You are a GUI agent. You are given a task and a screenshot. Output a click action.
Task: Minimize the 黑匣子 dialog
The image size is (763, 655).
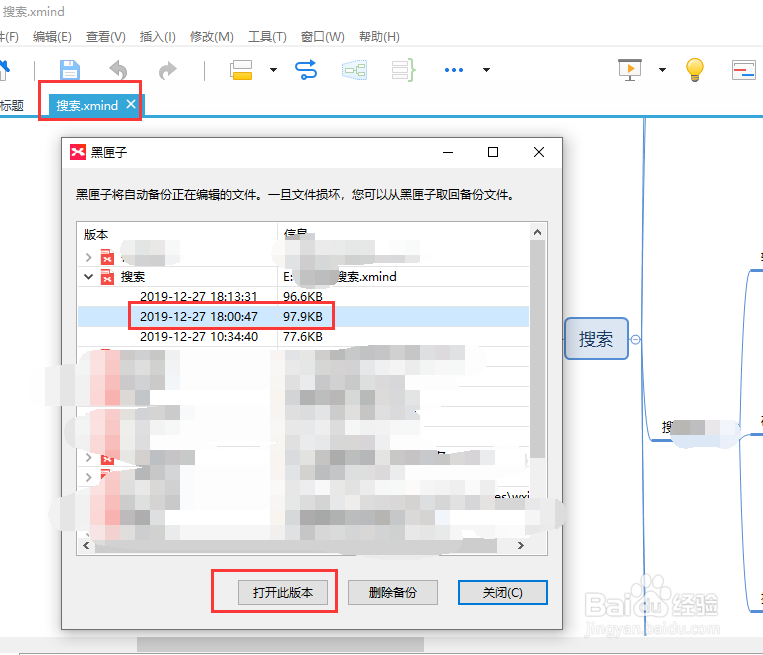tap(448, 152)
